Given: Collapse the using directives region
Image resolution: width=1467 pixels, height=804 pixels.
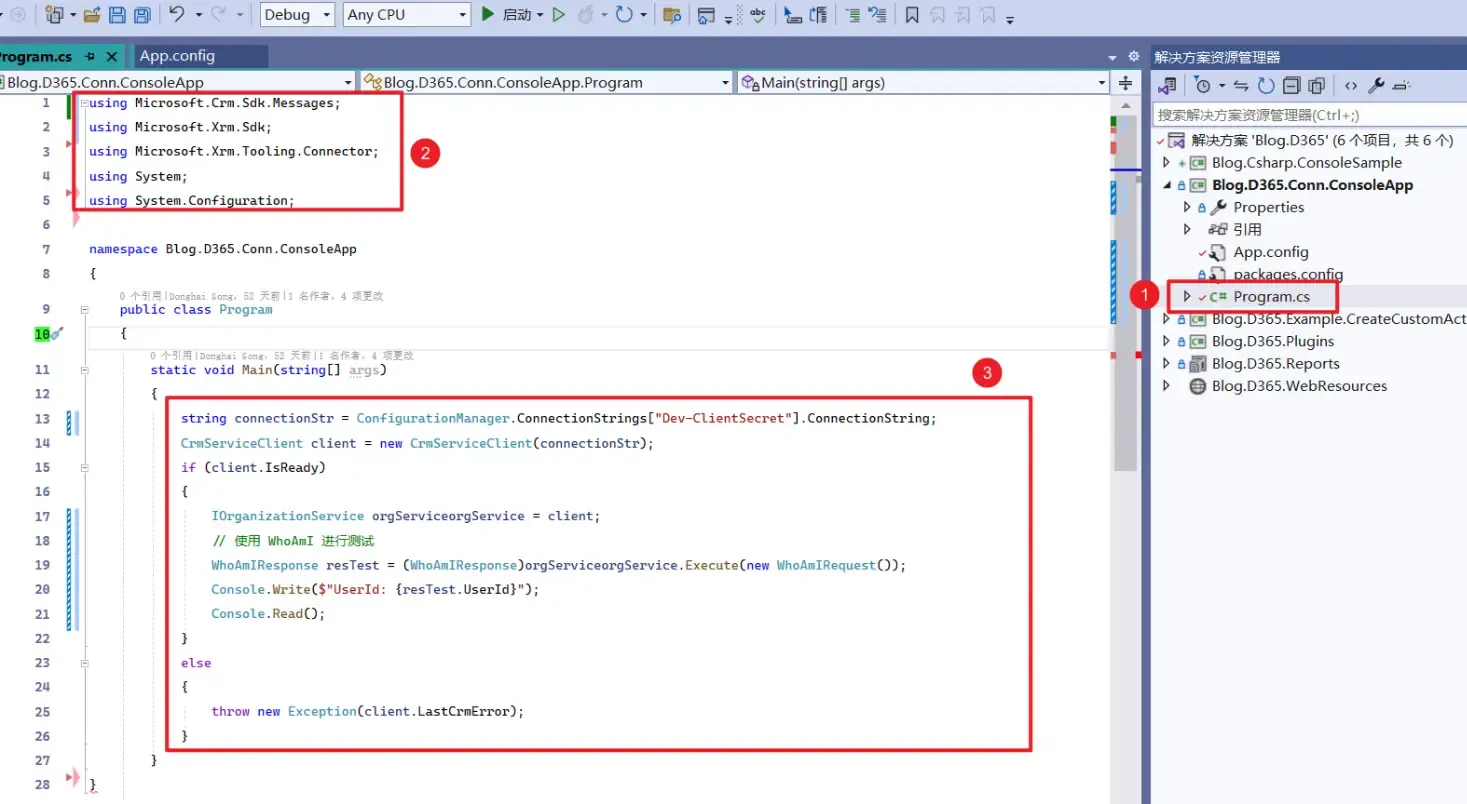Looking at the screenshot, I should pyautogui.click(x=84, y=103).
